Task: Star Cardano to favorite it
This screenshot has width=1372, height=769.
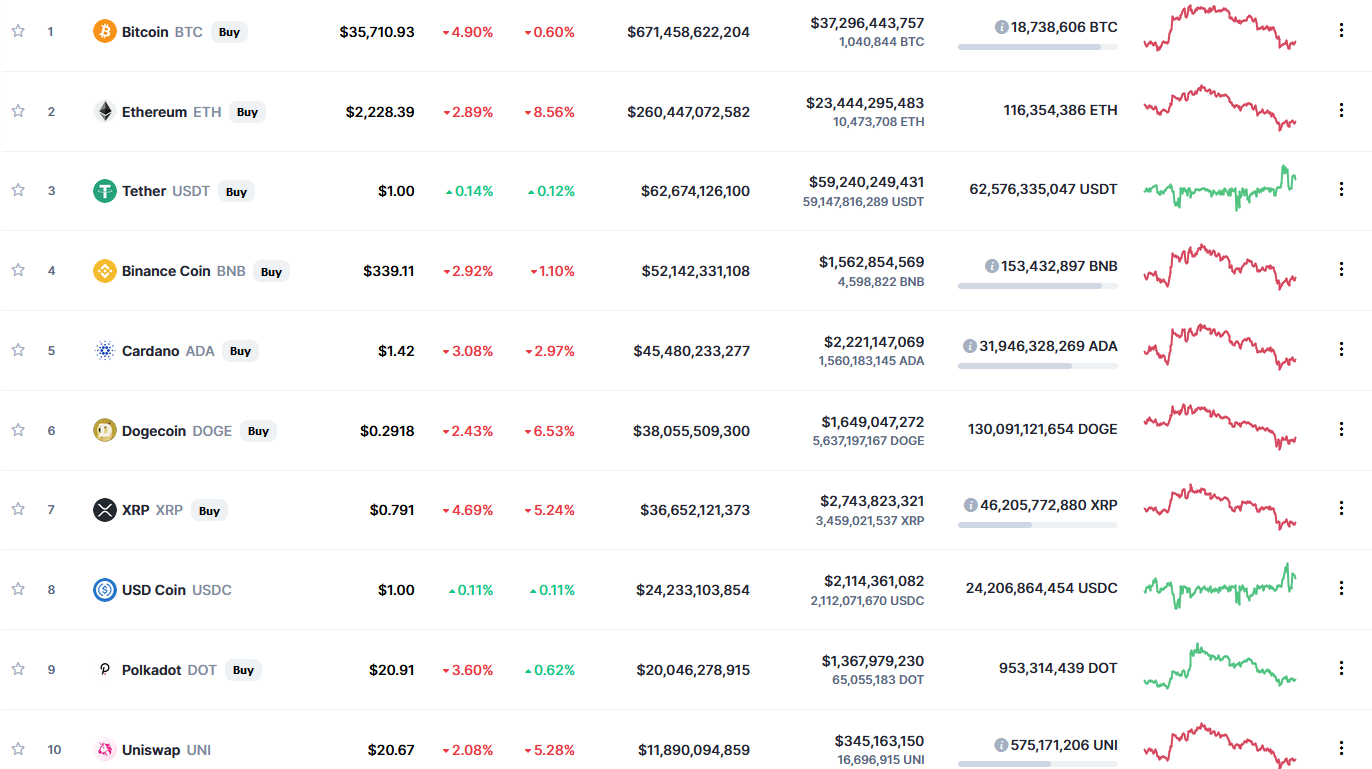Action: pyautogui.click(x=17, y=350)
